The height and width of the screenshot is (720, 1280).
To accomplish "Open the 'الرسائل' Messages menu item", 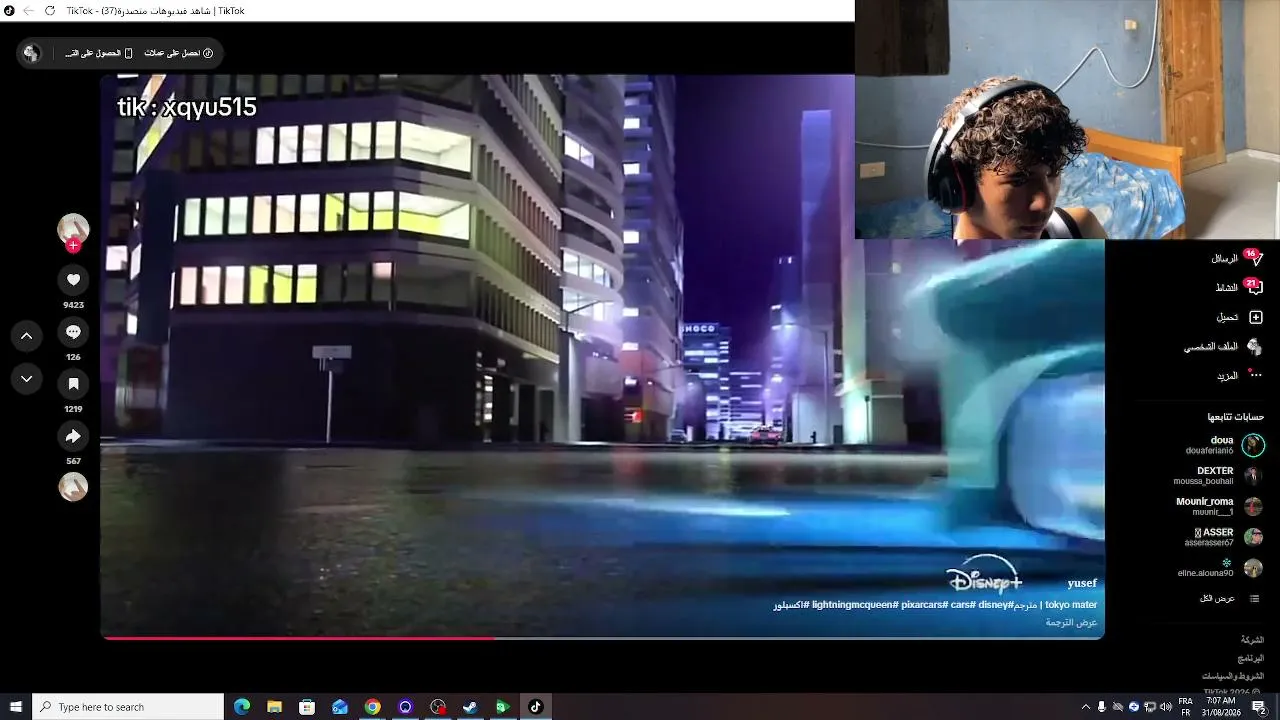I will click(x=1225, y=258).
